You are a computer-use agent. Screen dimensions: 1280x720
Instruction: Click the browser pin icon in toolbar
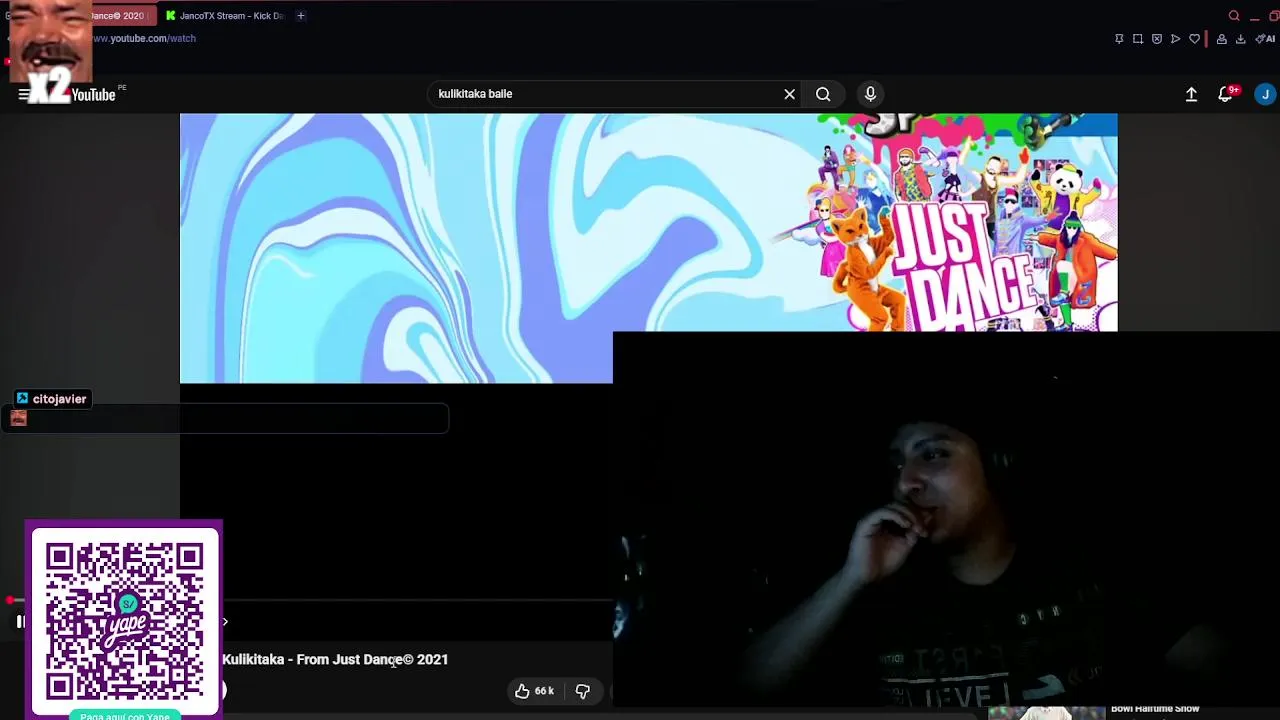pos(1119,39)
